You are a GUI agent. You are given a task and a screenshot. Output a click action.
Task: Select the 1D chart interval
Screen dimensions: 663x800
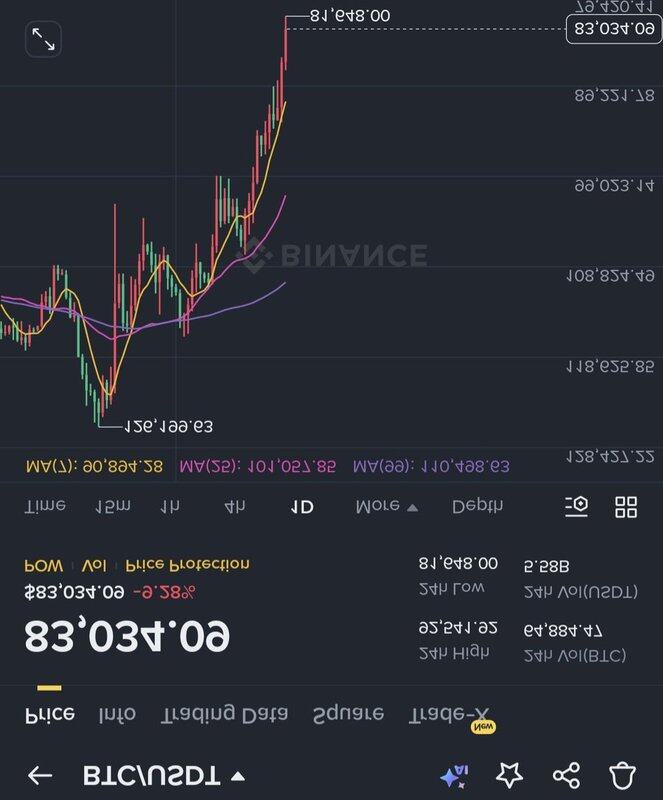coord(301,507)
